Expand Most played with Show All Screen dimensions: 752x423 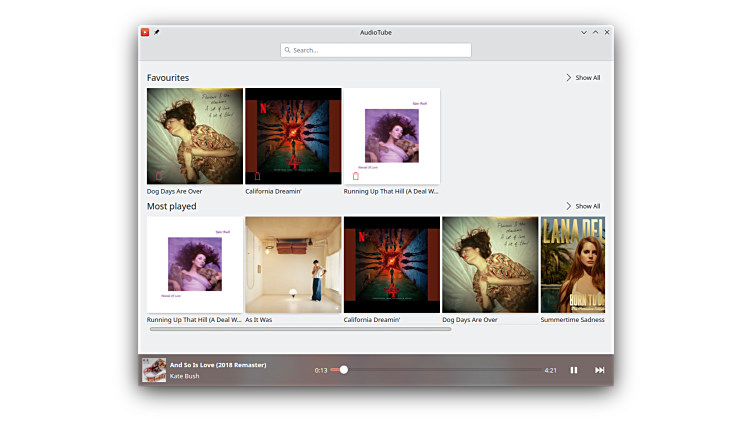583,206
